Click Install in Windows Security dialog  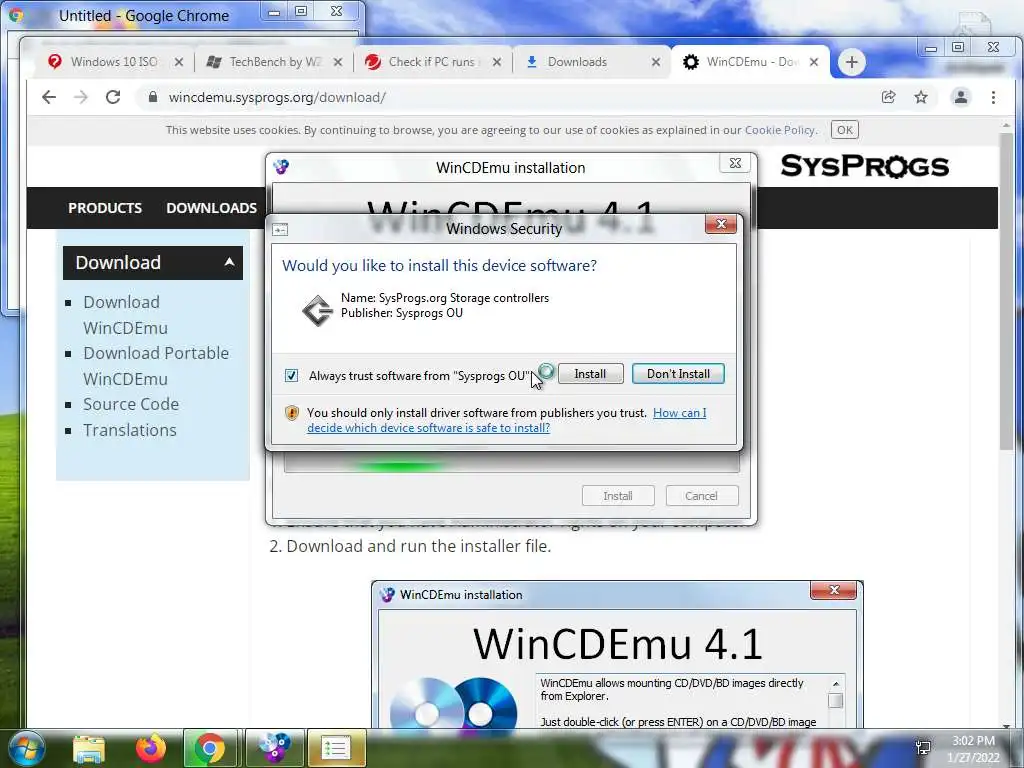point(590,374)
